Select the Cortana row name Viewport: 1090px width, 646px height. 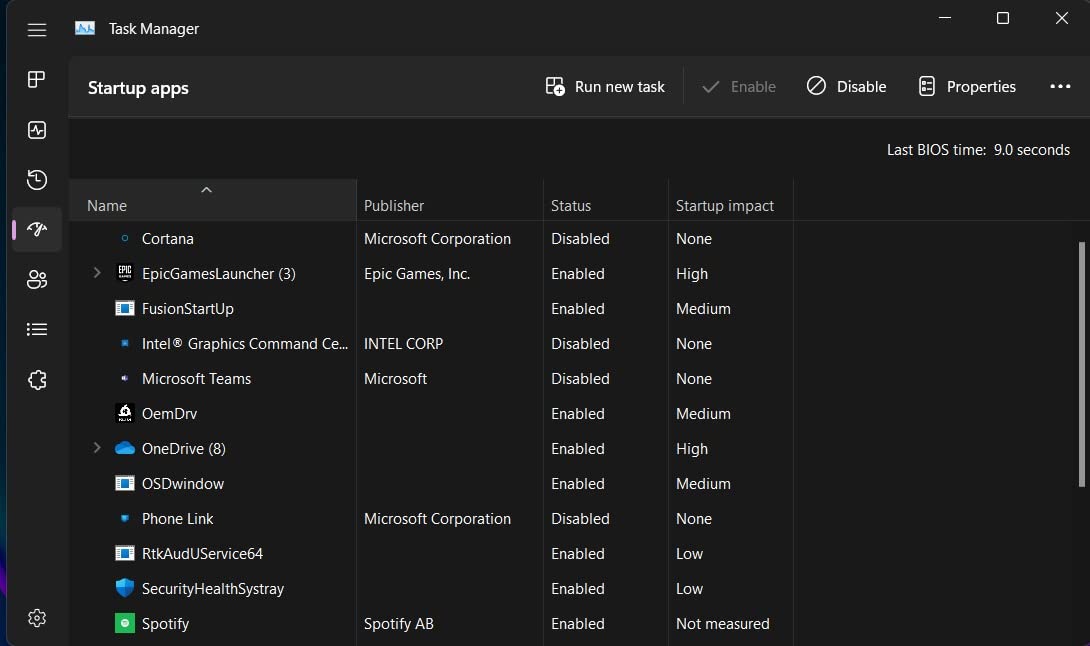click(x=168, y=239)
